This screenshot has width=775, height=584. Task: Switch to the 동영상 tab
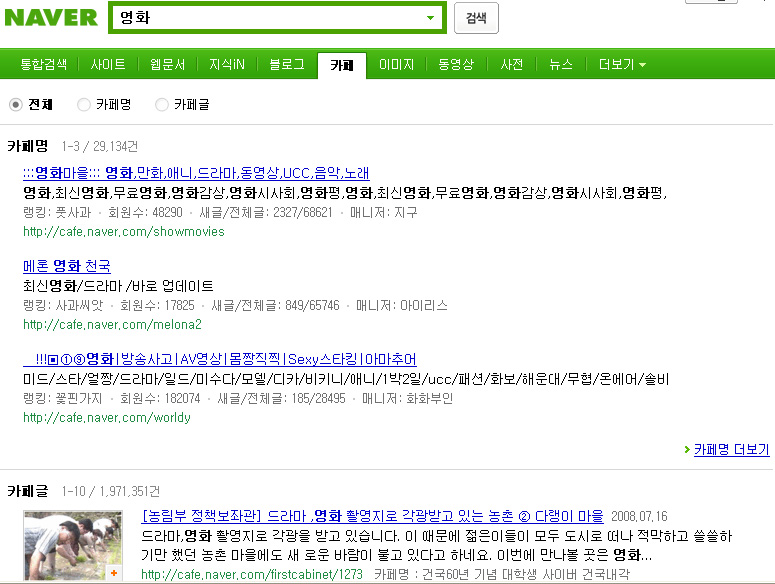pos(456,64)
